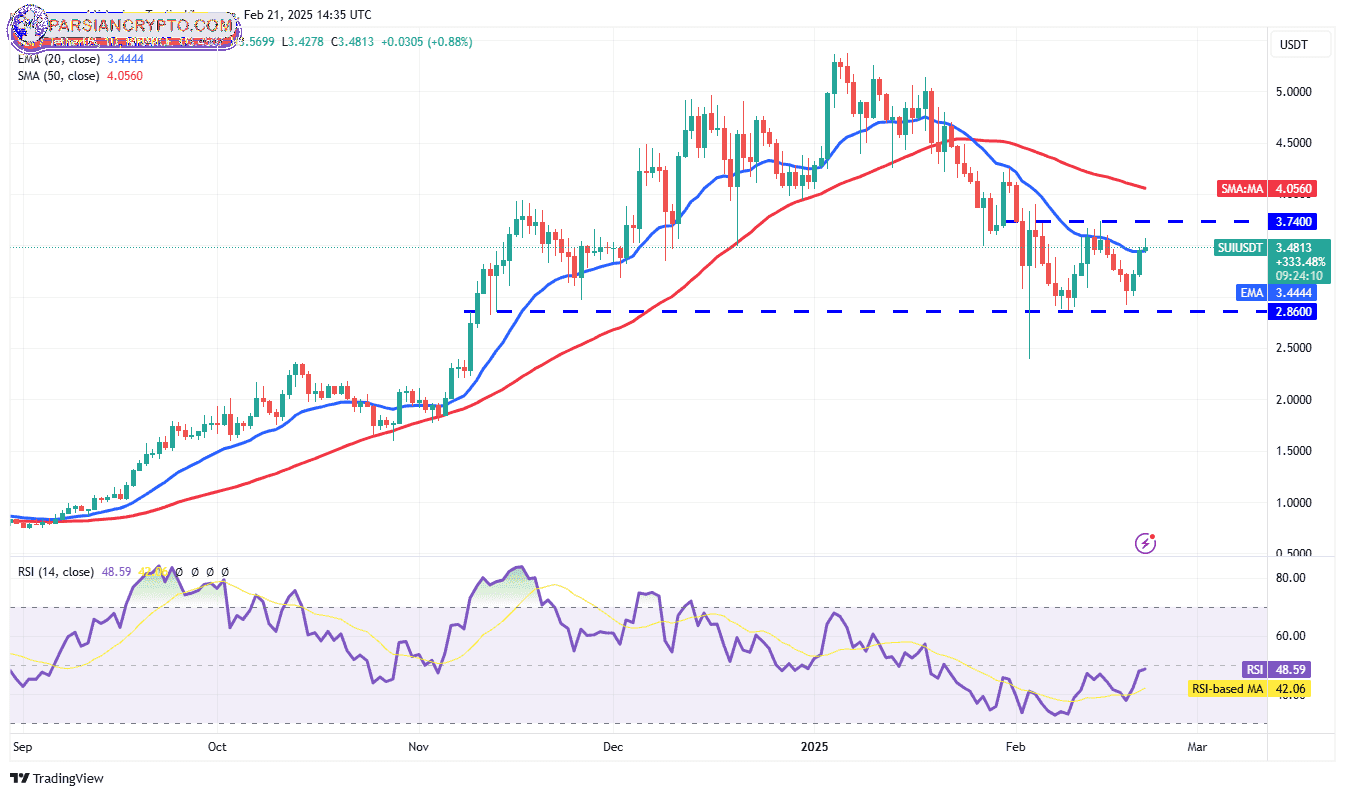Viewport: 1345px width, 796px height.
Task: Click the 09:24:10 countdown in SUIUSDT tag
Action: pos(1299,276)
